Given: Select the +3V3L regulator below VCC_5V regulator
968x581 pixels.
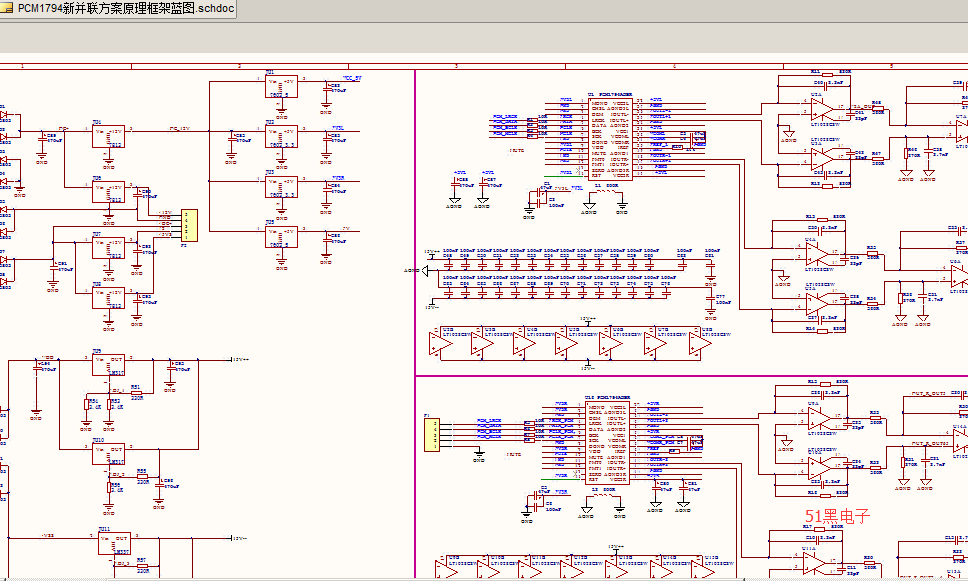Looking at the screenshot, I should 282,136.
